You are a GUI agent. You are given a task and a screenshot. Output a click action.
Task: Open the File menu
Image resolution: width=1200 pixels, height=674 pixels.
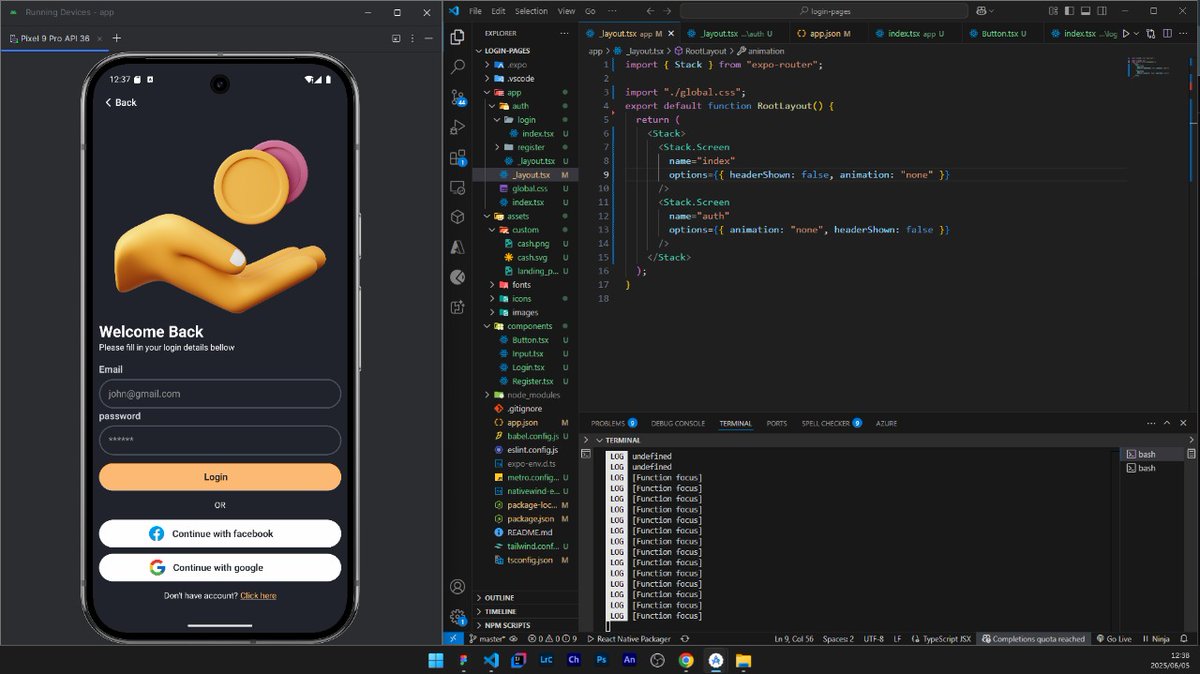(x=475, y=11)
